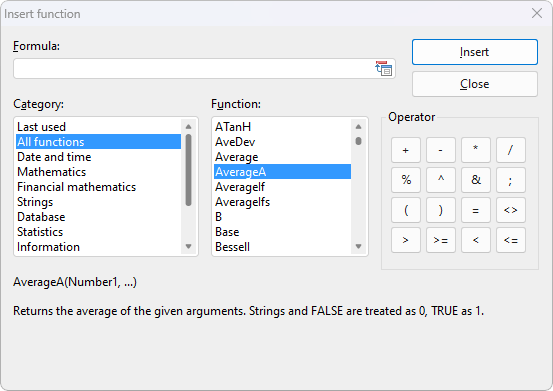Click the Close button

point(475,84)
